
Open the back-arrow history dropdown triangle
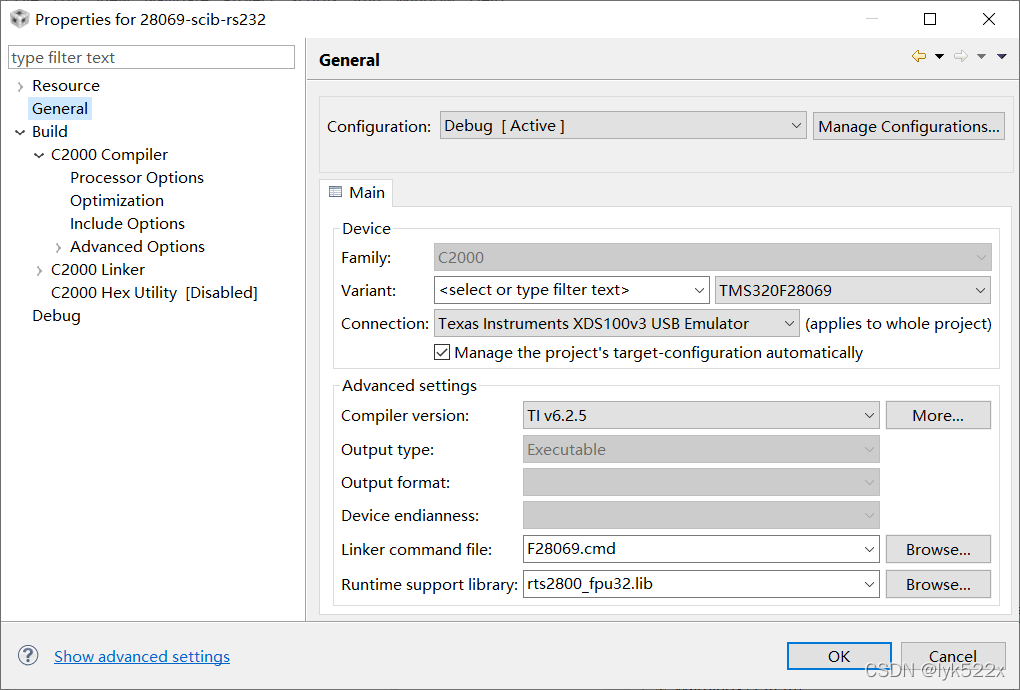pos(939,56)
